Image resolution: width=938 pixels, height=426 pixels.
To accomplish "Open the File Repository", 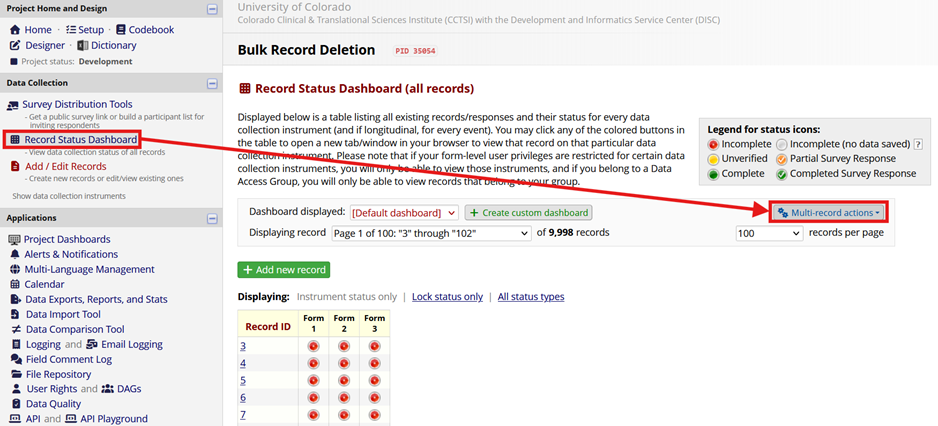I will pos(59,375).
